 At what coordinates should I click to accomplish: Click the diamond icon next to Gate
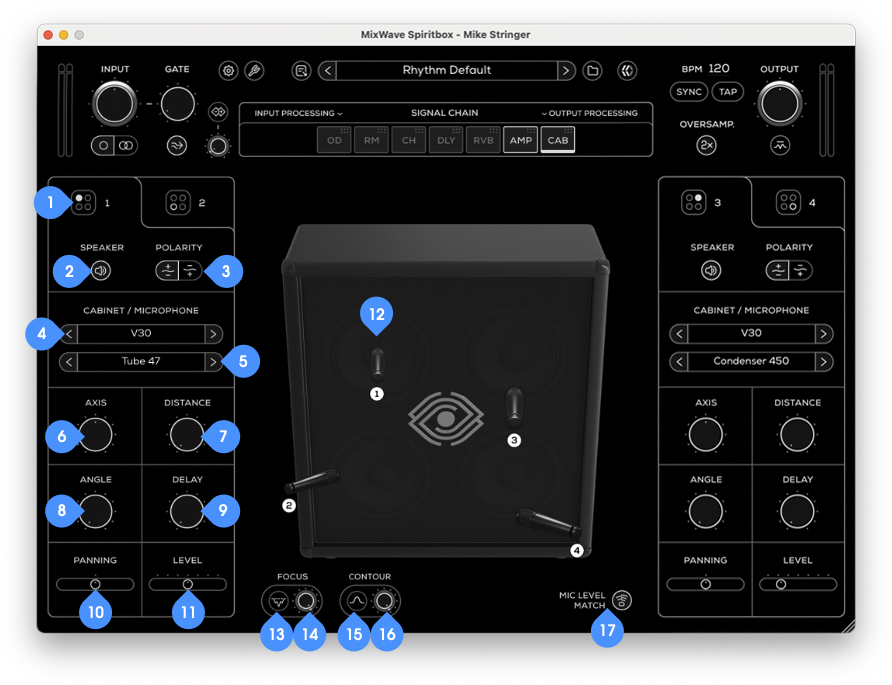(x=218, y=112)
